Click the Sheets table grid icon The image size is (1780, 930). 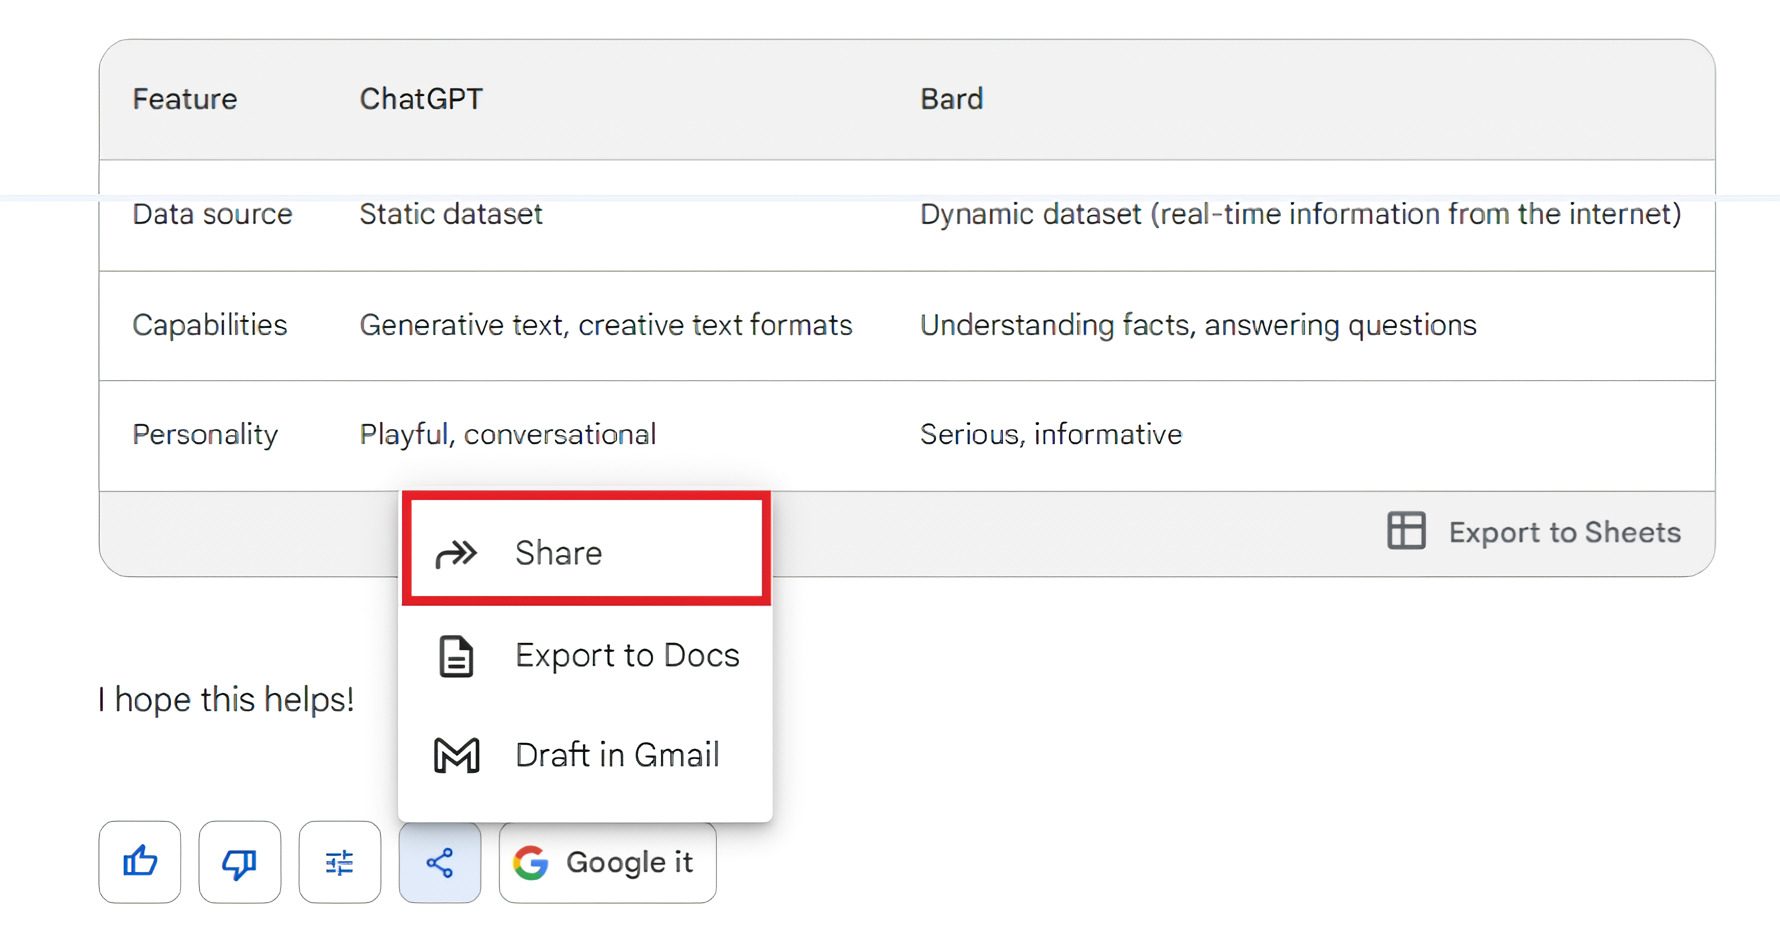pyautogui.click(x=1406, y=531)
